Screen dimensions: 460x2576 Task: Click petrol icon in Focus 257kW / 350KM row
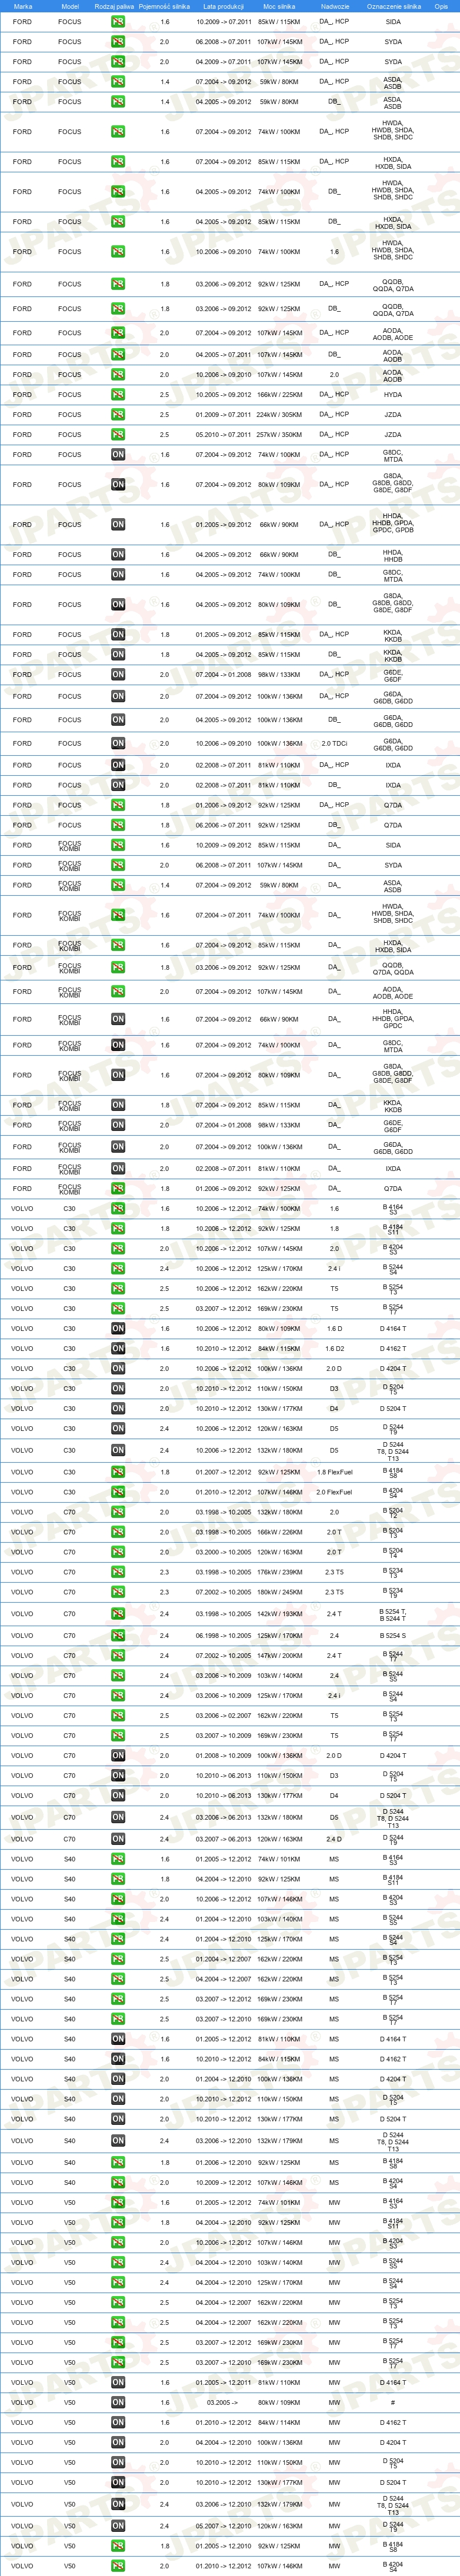click(118, 434)
